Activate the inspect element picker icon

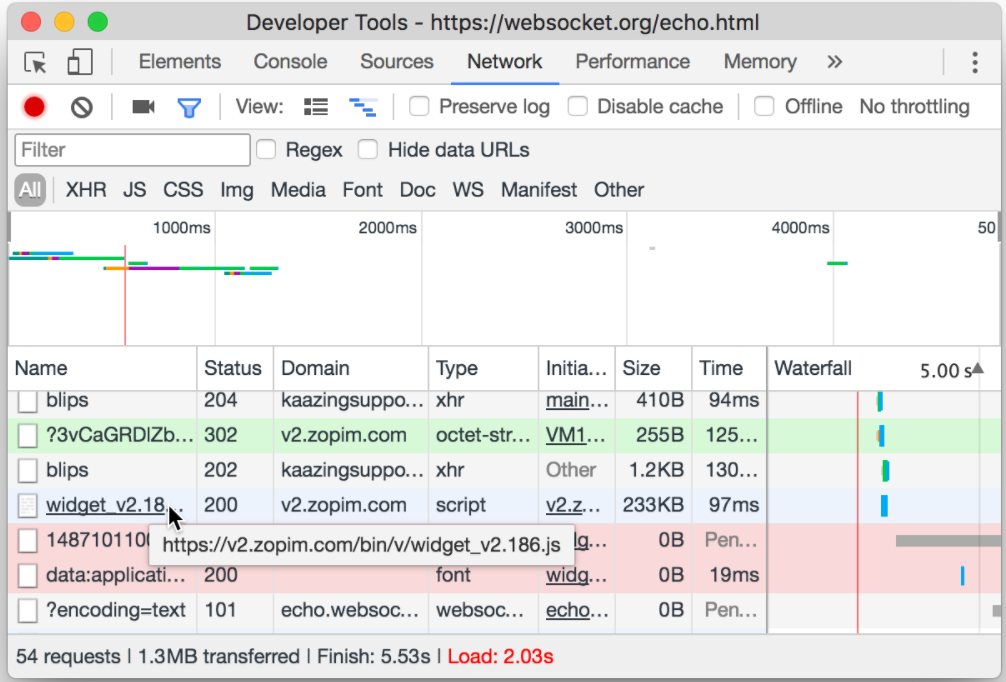pyautogui.click(x=35, y=62)
